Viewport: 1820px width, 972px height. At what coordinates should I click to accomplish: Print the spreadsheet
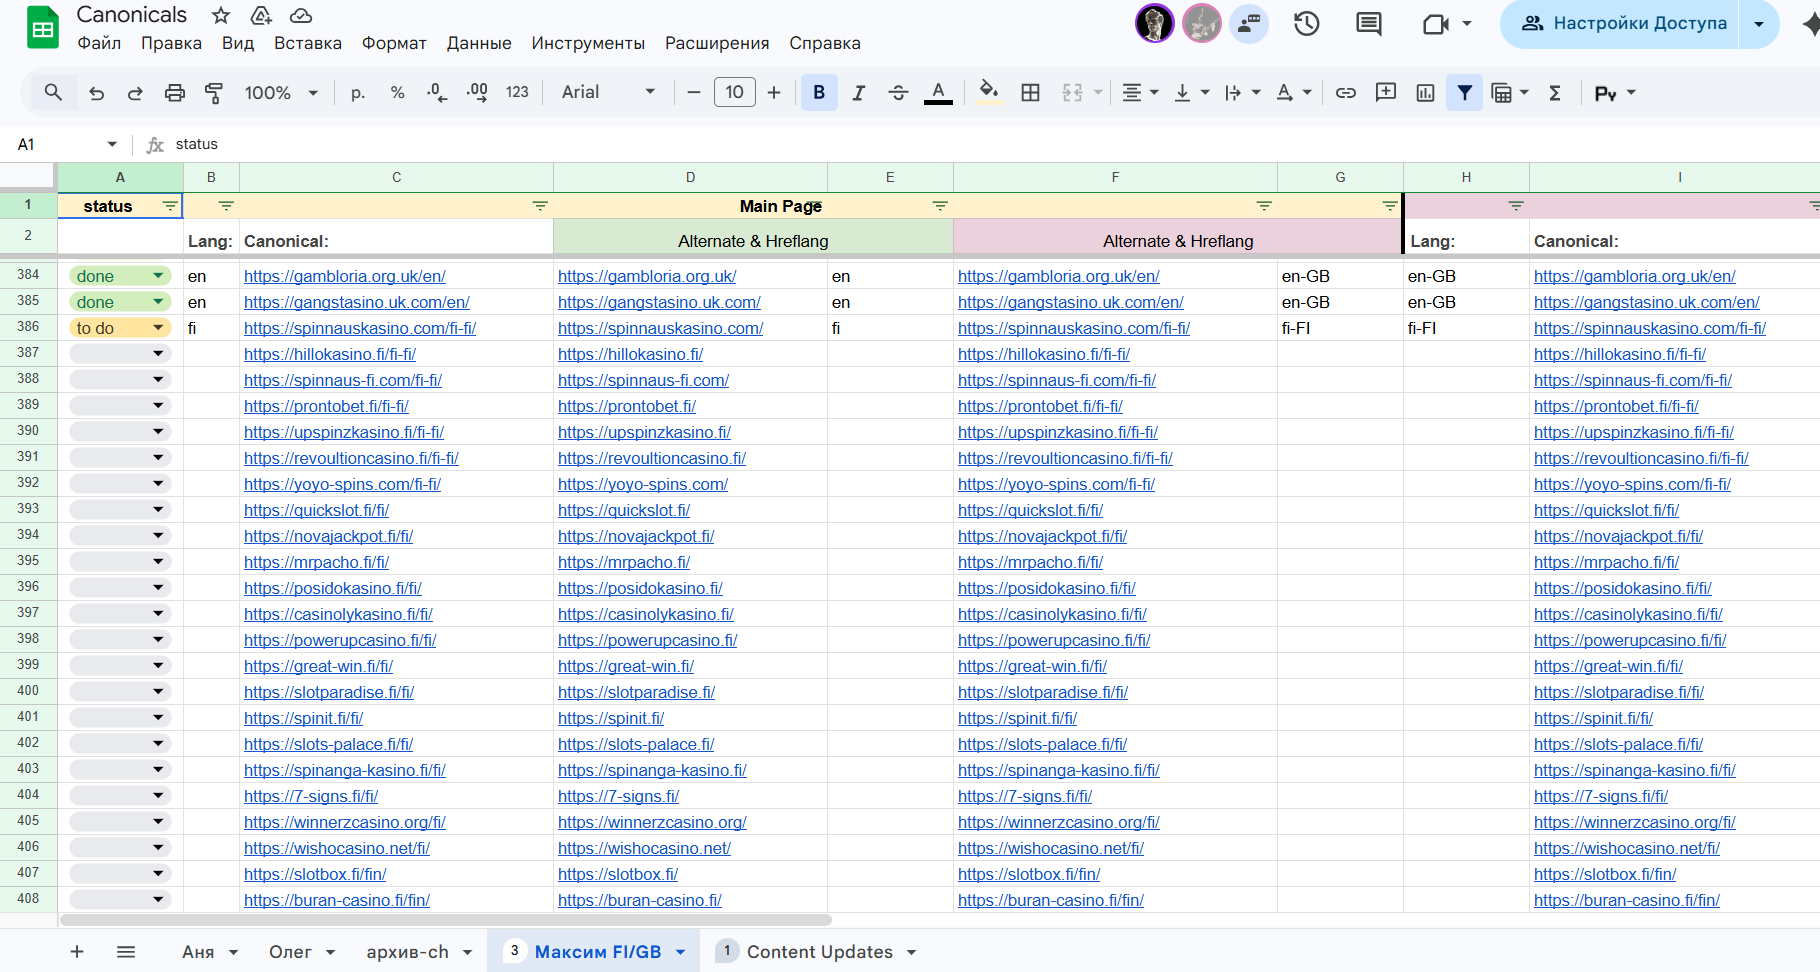click(175, 93)
